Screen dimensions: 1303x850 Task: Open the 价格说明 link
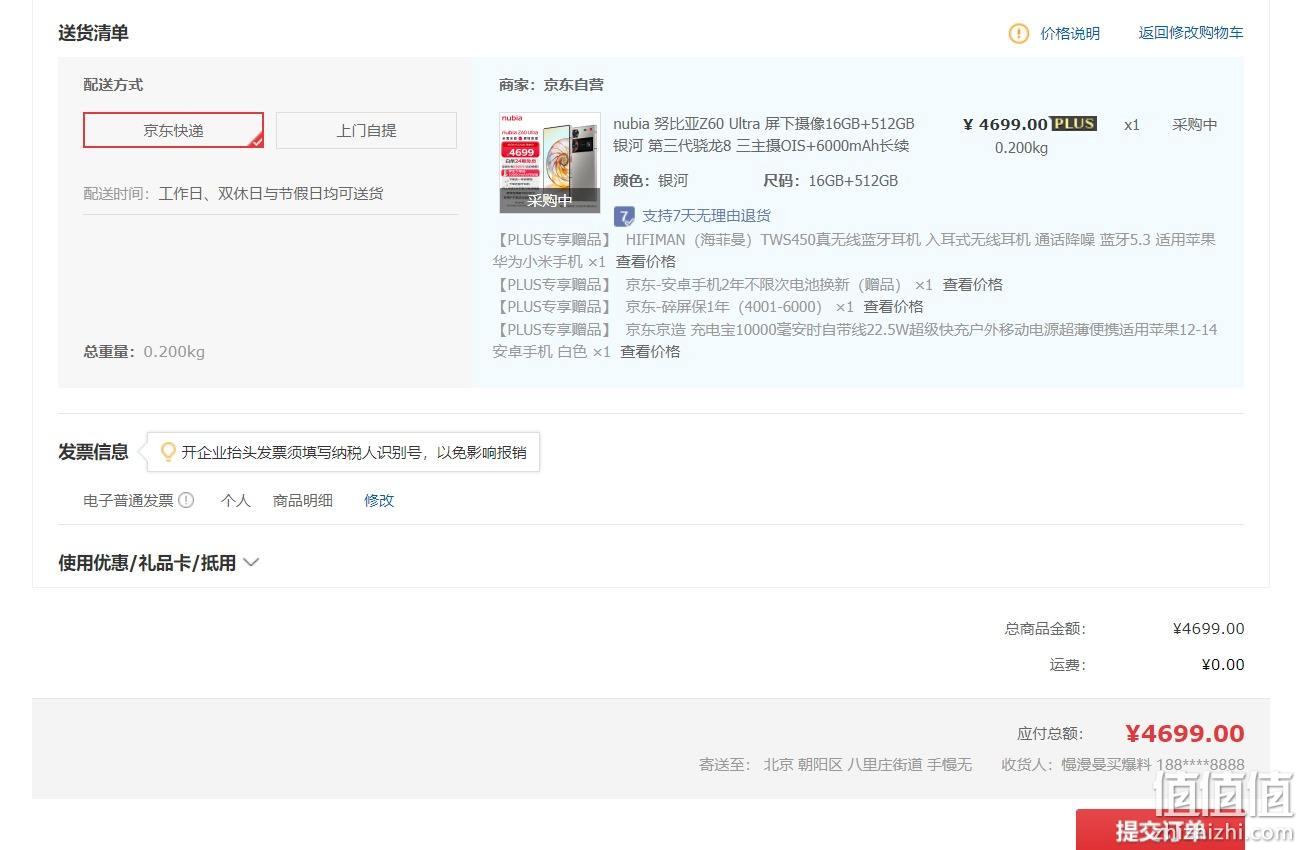tap(1070, 33)
